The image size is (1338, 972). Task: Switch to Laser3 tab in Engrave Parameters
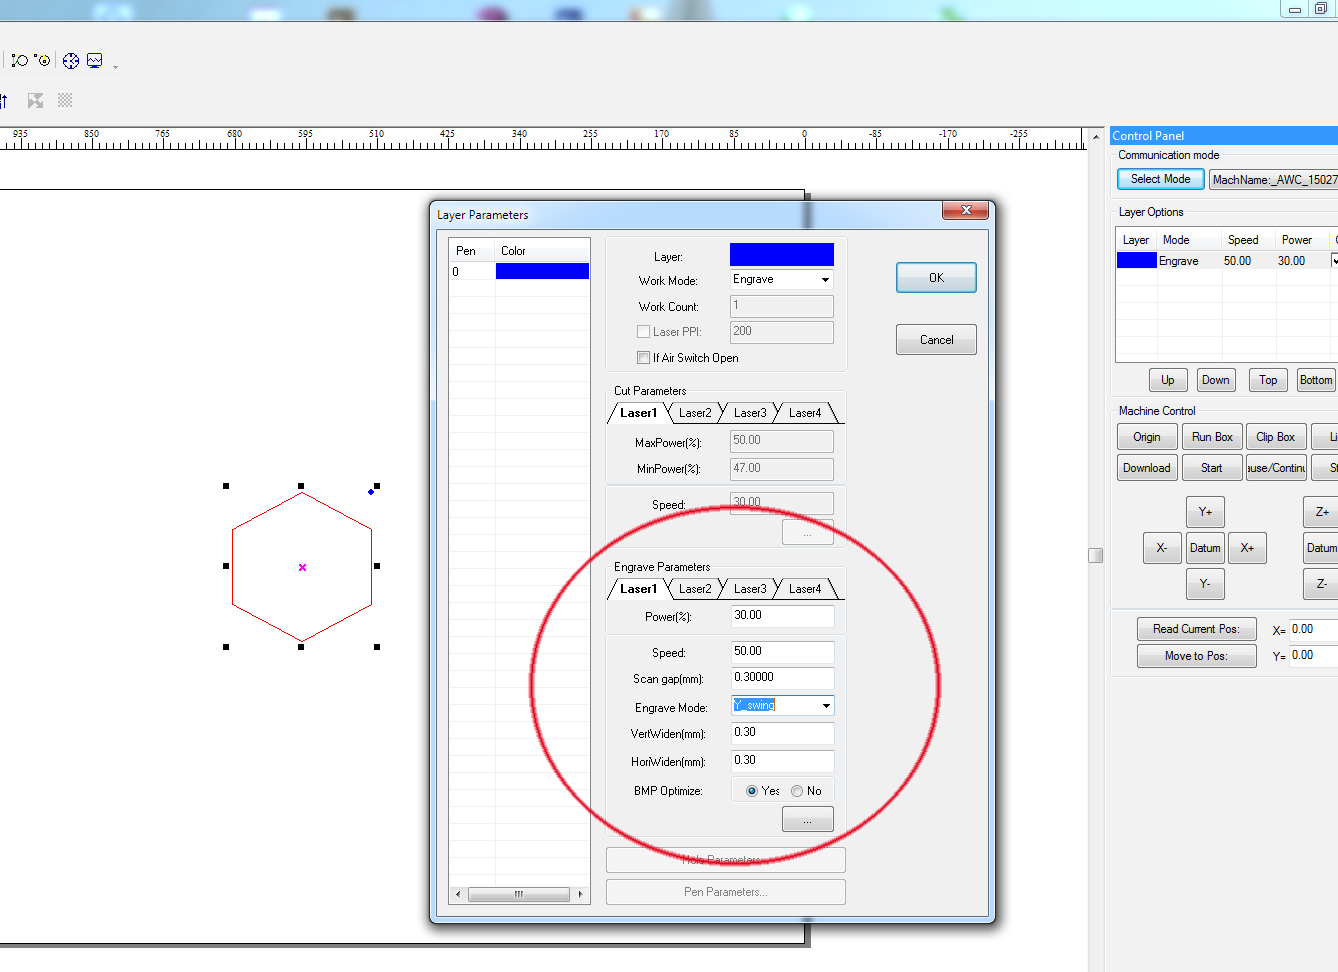tap(750, 589)
